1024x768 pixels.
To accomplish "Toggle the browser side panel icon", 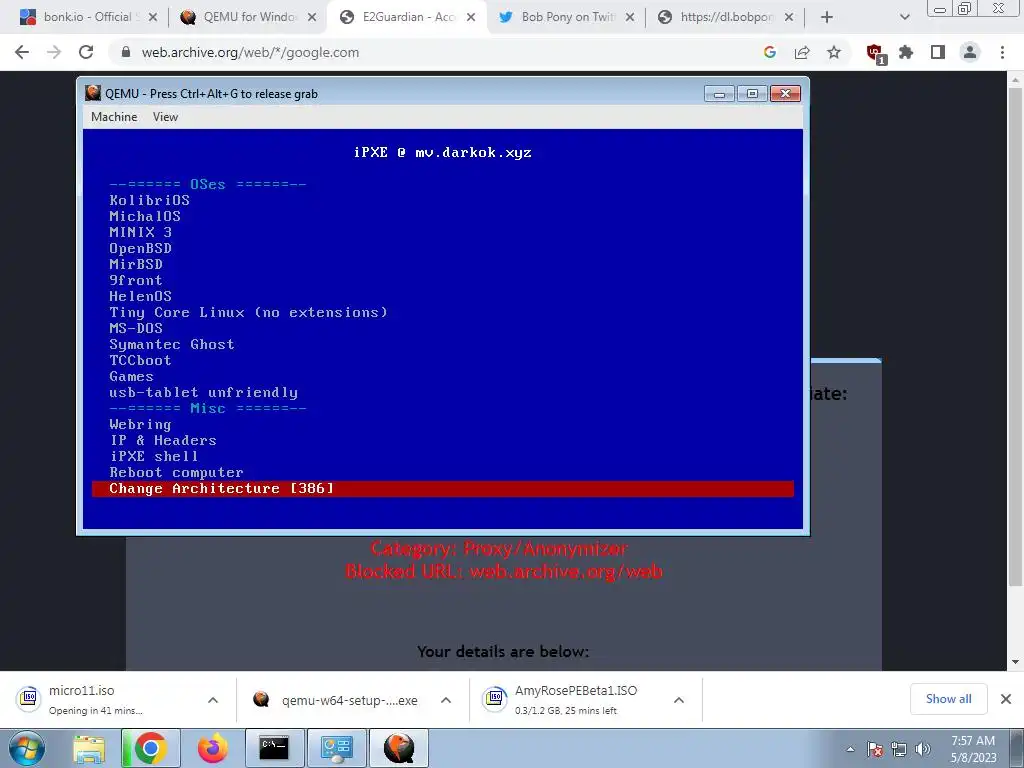I will [x=938, y=52].
